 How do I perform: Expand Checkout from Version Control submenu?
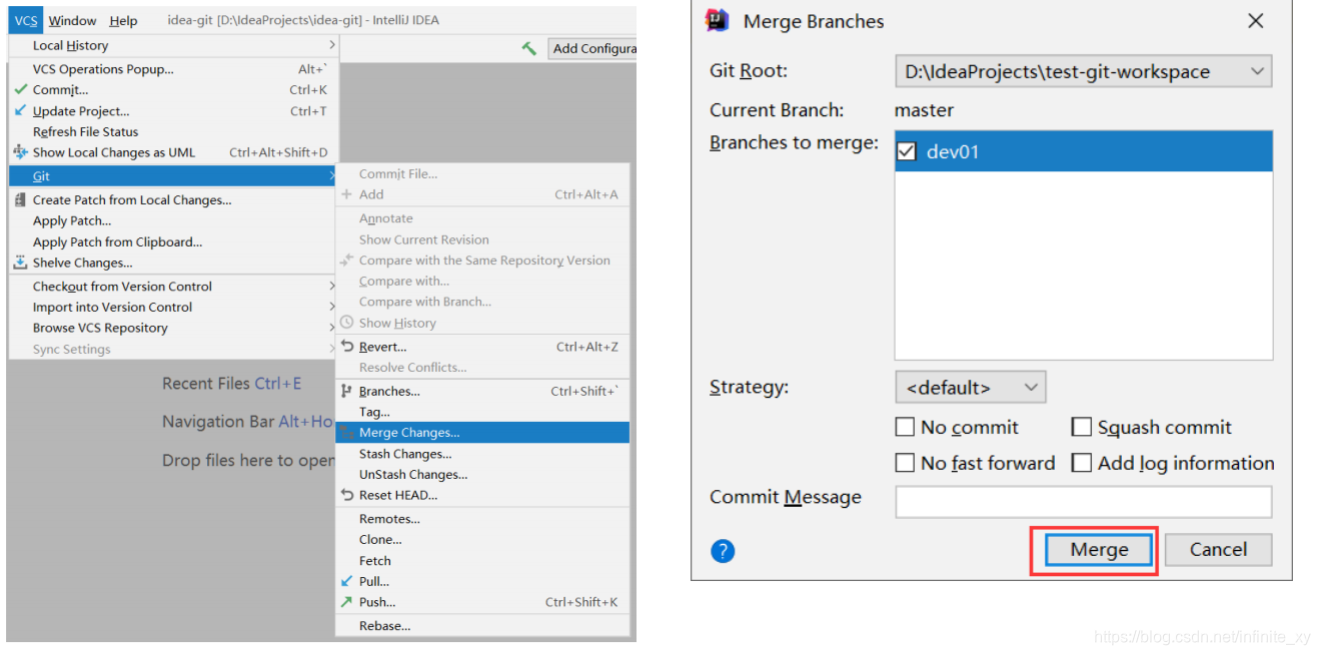coord(172,286)
